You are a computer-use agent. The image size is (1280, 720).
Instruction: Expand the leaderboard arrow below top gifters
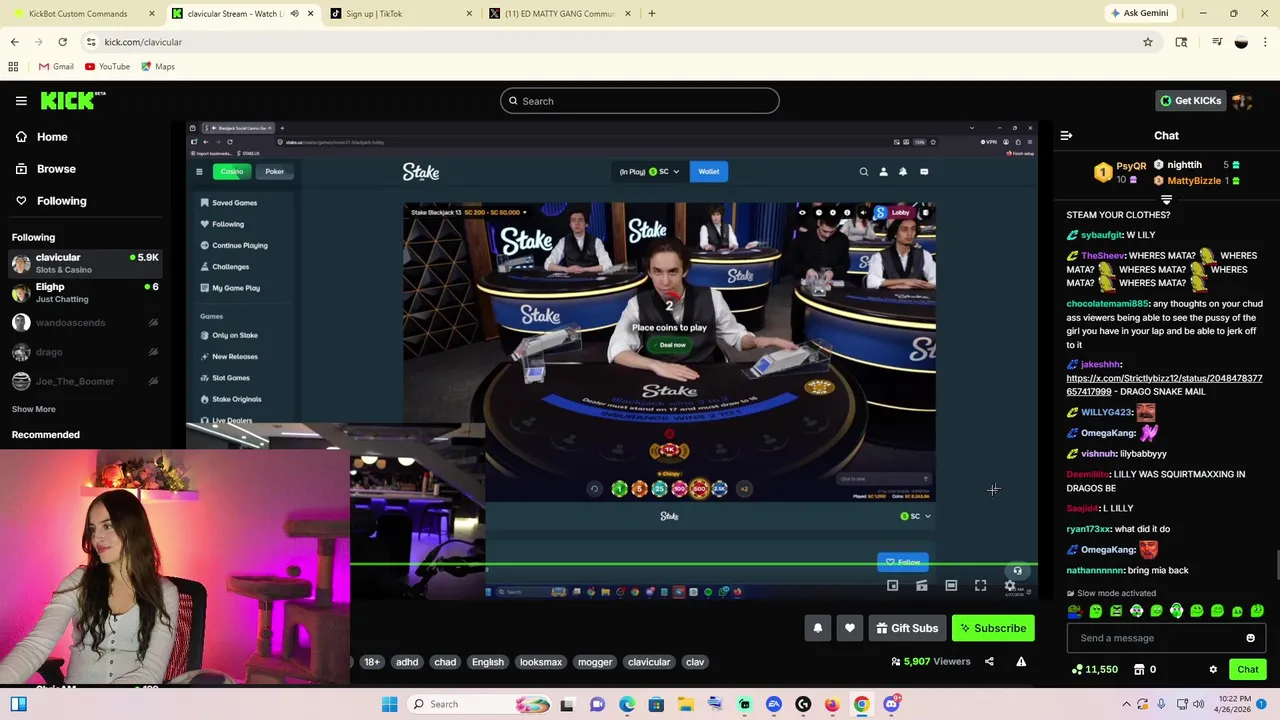click(1166, 200)
